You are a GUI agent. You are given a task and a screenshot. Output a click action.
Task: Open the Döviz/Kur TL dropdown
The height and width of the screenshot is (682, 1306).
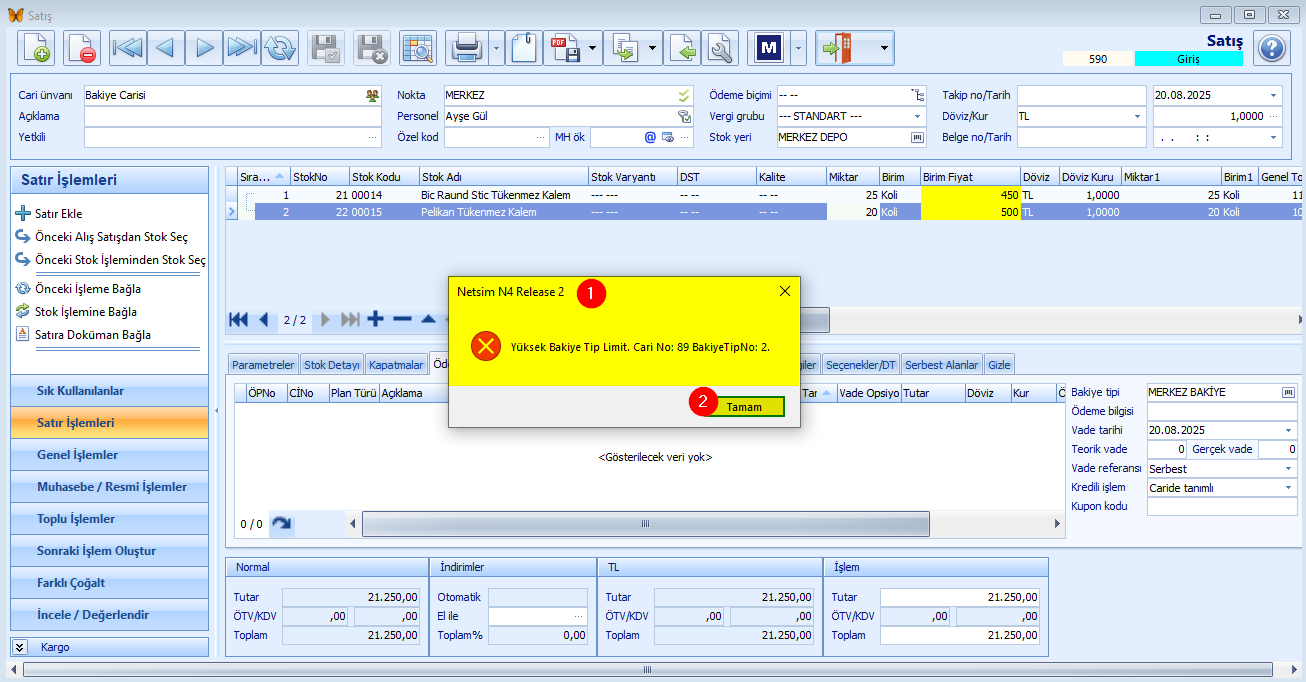point(1138,116)
